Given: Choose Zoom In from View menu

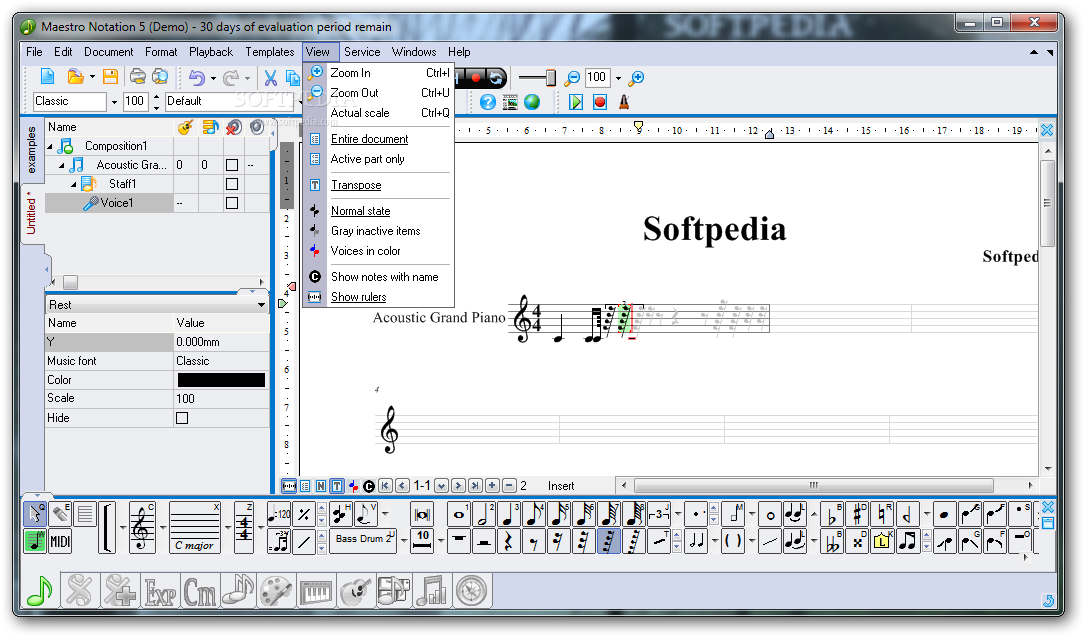Looking at the screenshot, I should click(x=379, y=73).
